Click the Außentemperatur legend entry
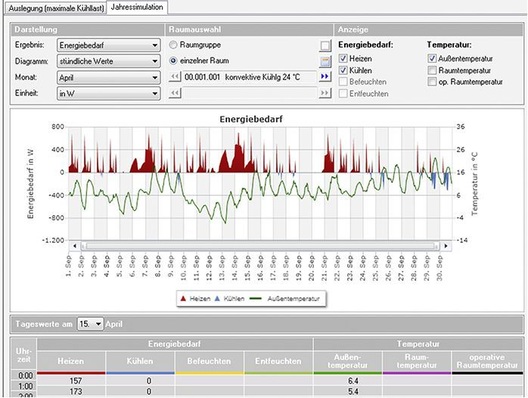Image resolution: width=528 pixels, height=398 pixels. pos(285,299)
